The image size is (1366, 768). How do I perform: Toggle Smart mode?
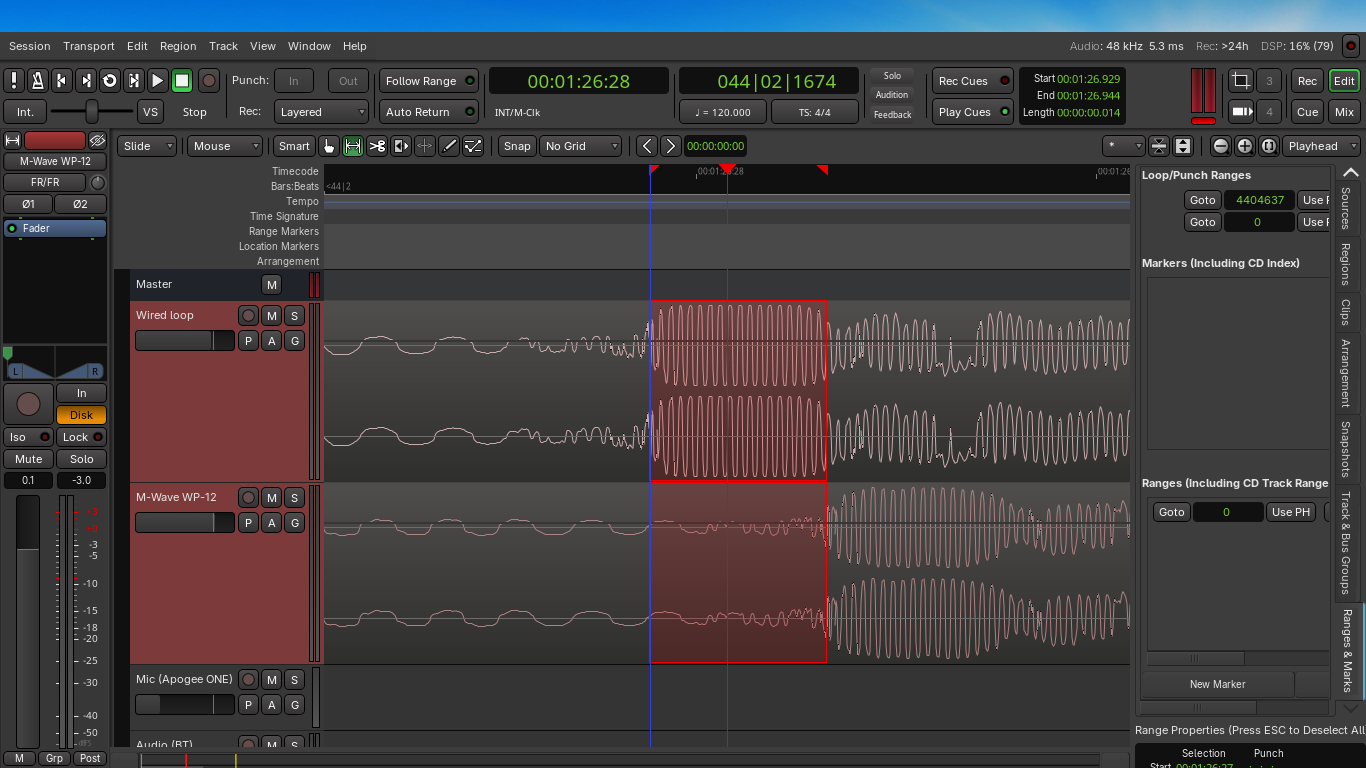[x=294, y=146]
